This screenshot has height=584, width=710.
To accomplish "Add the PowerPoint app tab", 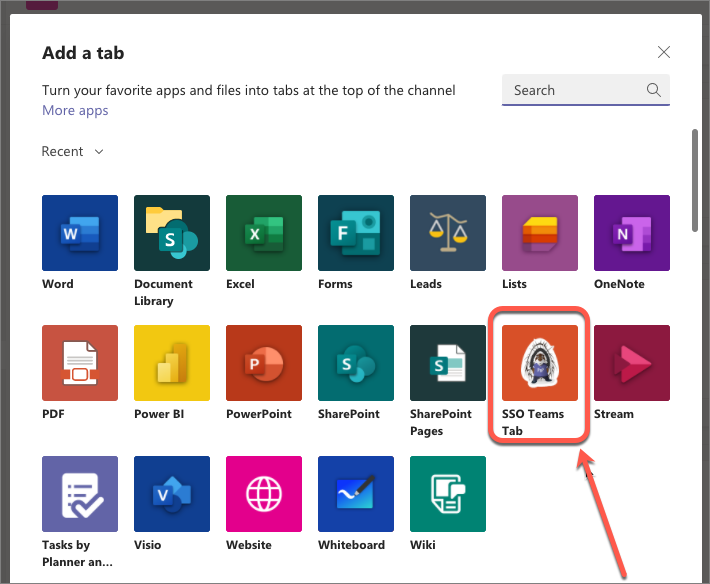I will (x=264, y=363).
